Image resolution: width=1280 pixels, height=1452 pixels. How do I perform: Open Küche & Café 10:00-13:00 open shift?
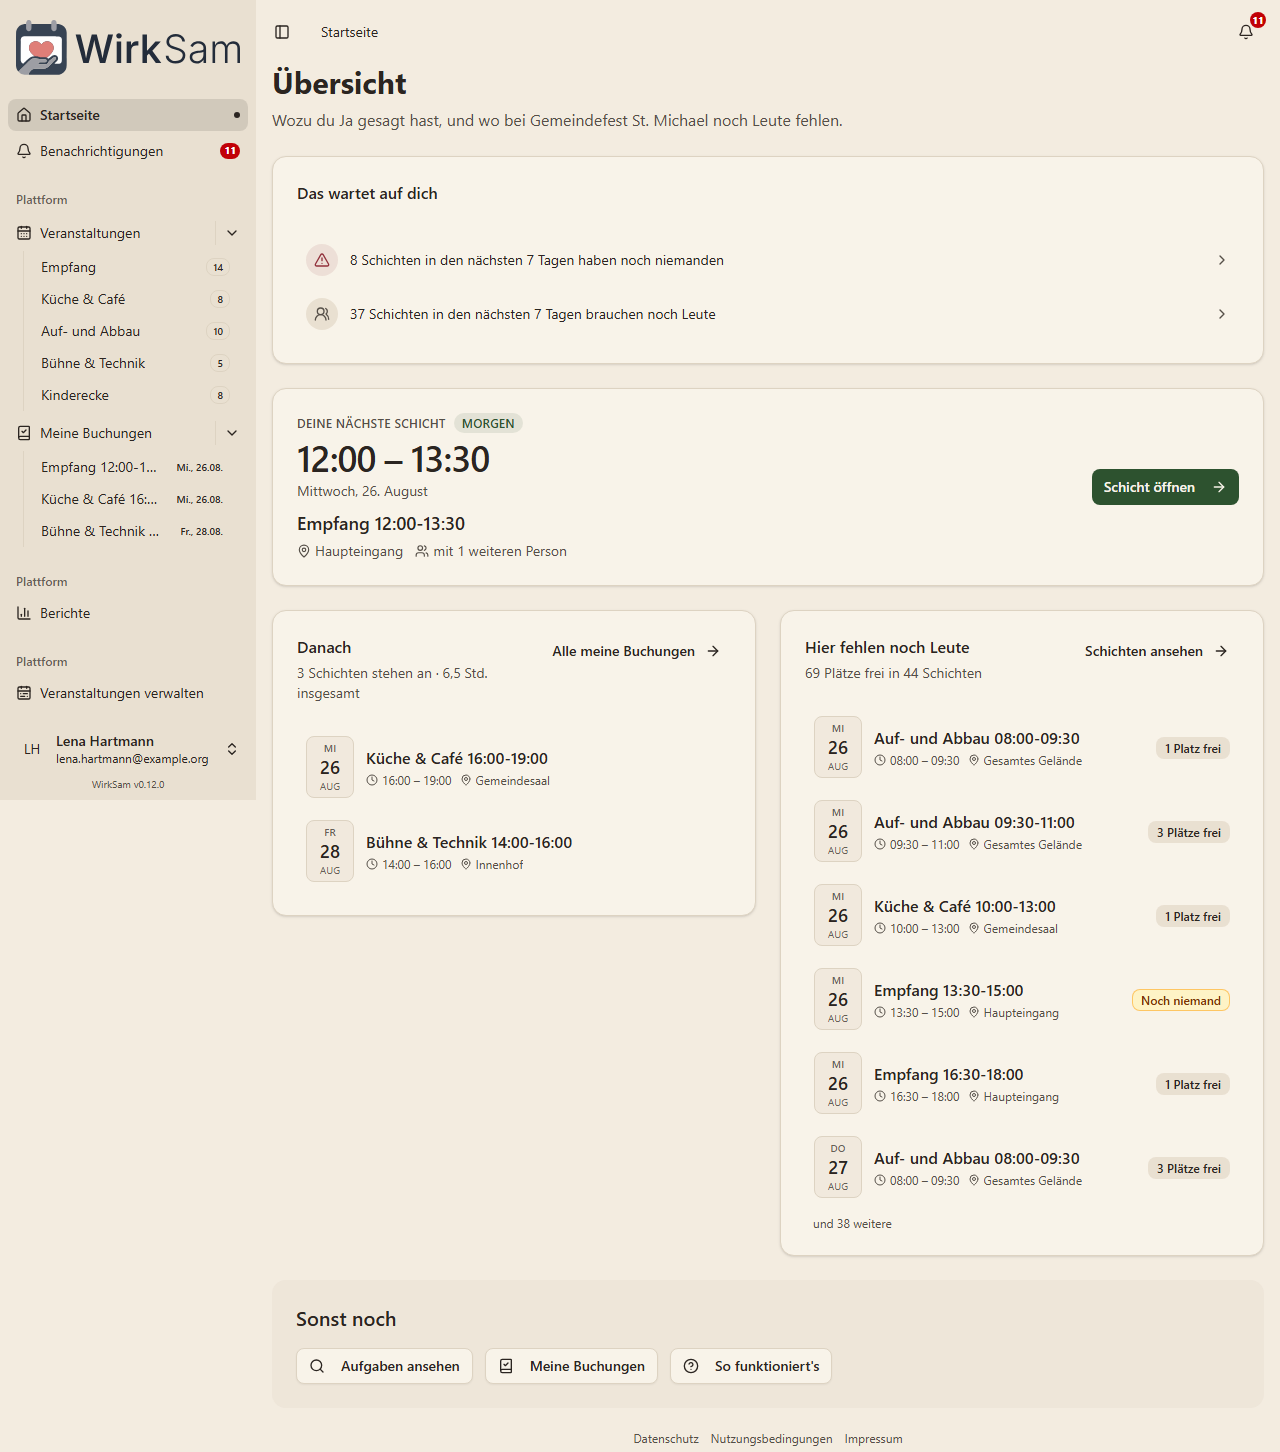click(1022, 916)
